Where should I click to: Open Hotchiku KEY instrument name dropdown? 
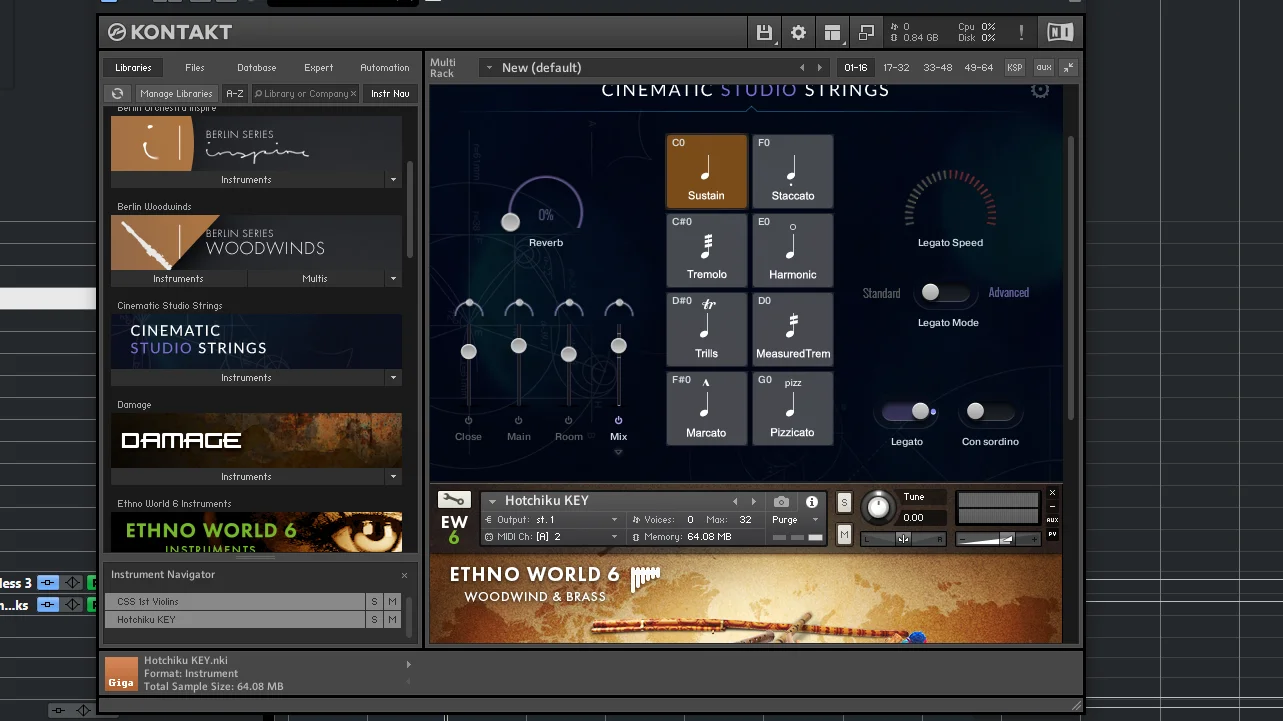492,502
